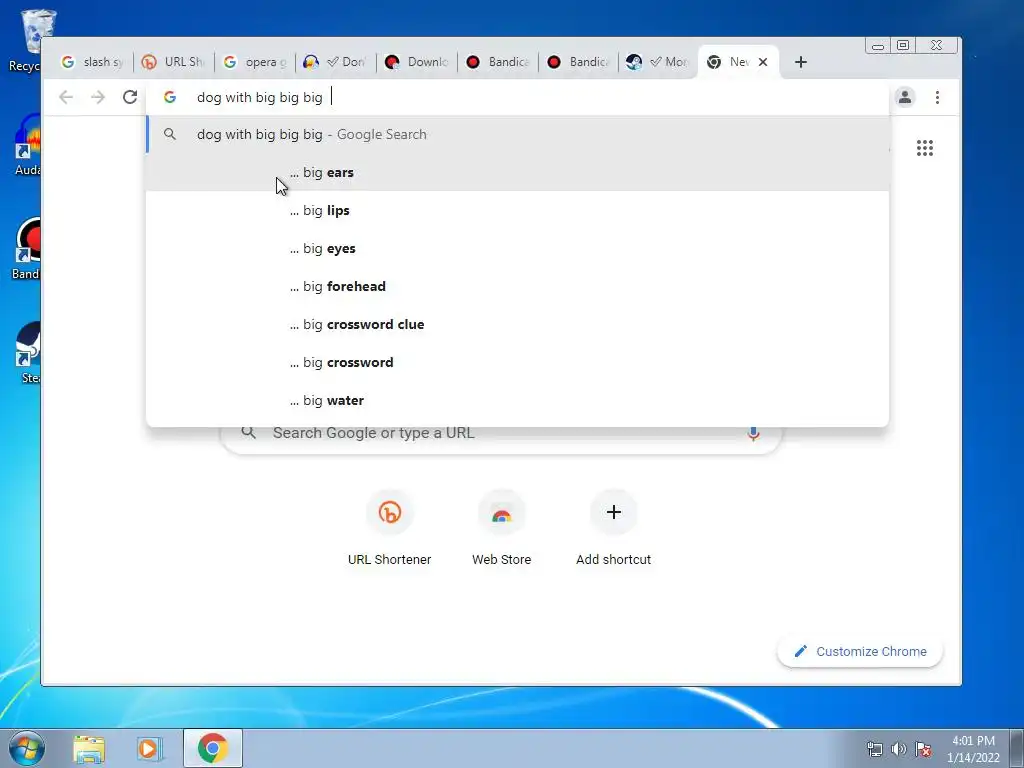The image size is (1024, 768).
Task: Open the URL Shortener shortcut icon
Action: pyautogui.click(x=390, y=513)
